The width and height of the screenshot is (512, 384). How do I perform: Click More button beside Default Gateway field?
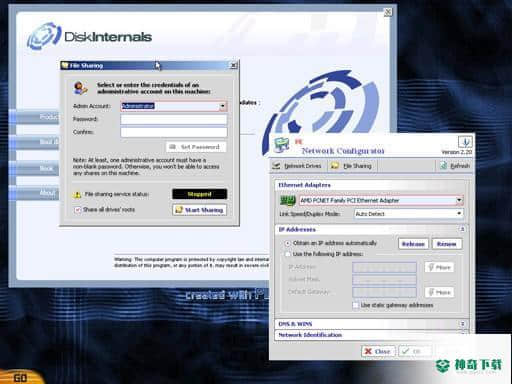439,292
